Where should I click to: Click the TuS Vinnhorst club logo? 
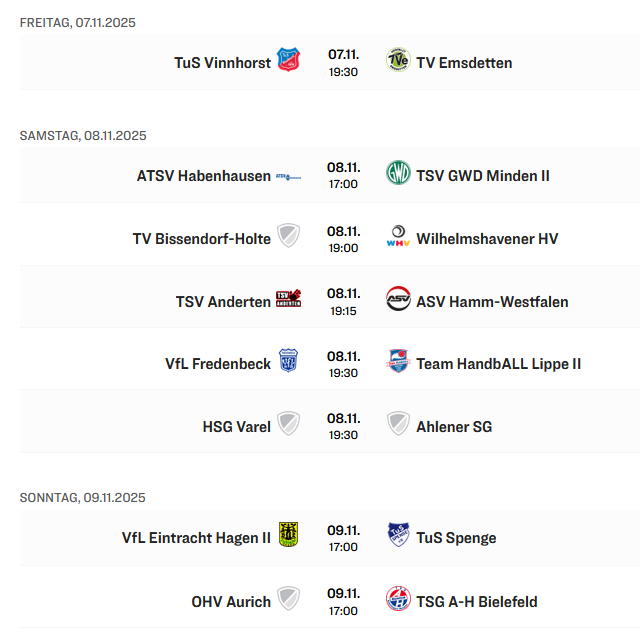coord(288,61)
